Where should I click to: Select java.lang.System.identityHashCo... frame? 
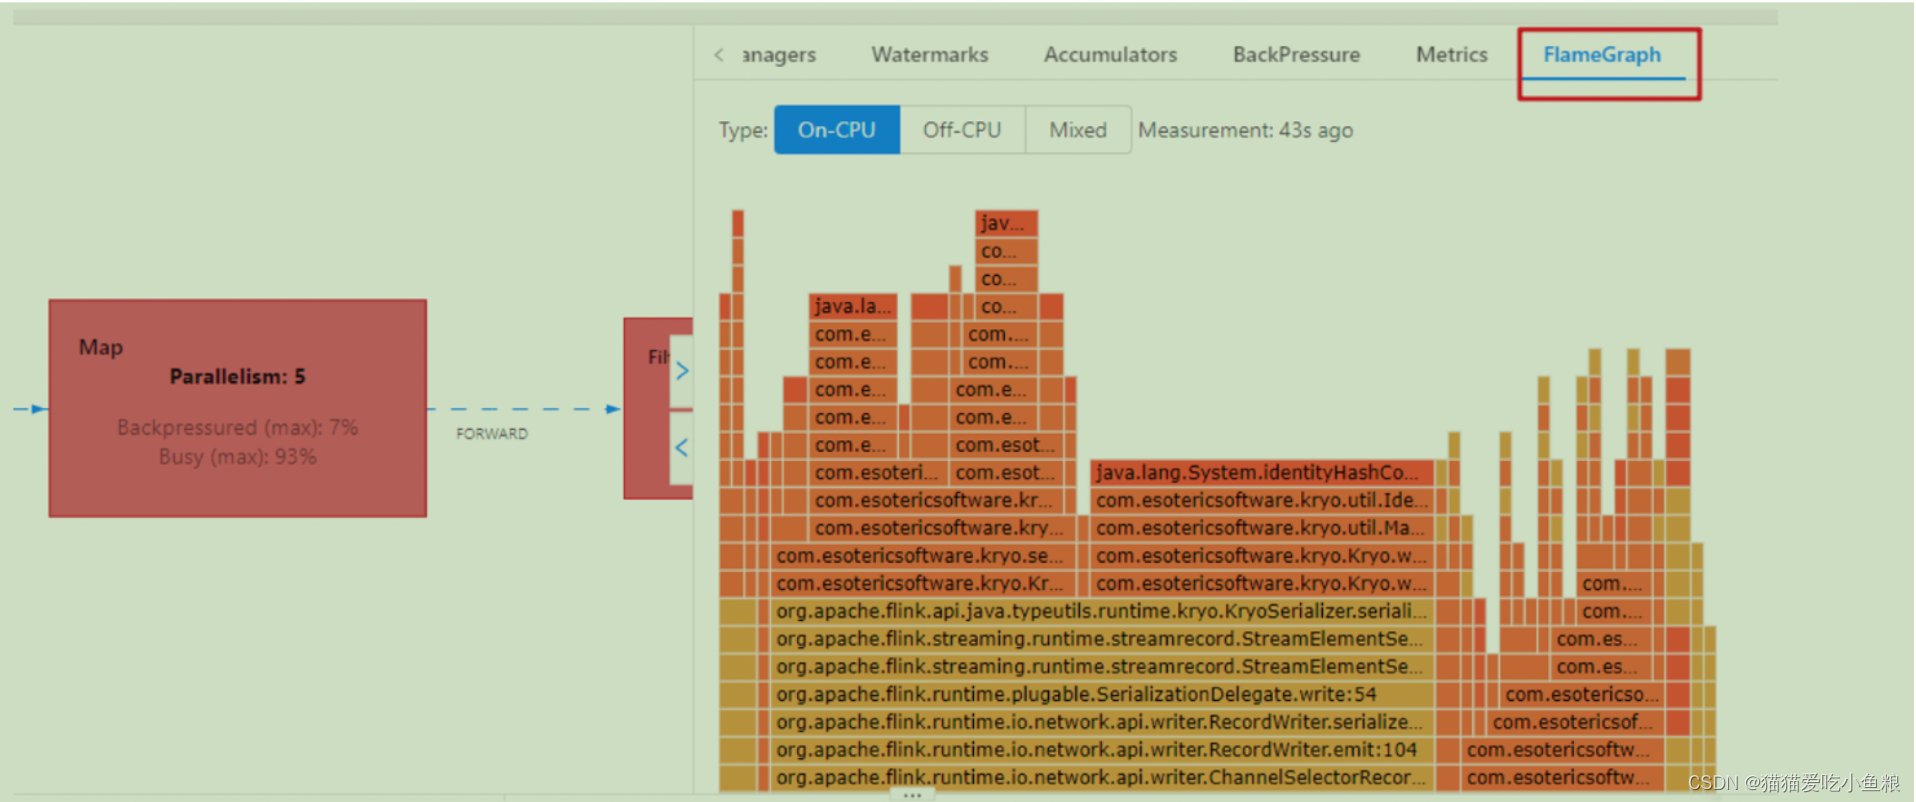pyautogui.click(x=1262, y=473)
